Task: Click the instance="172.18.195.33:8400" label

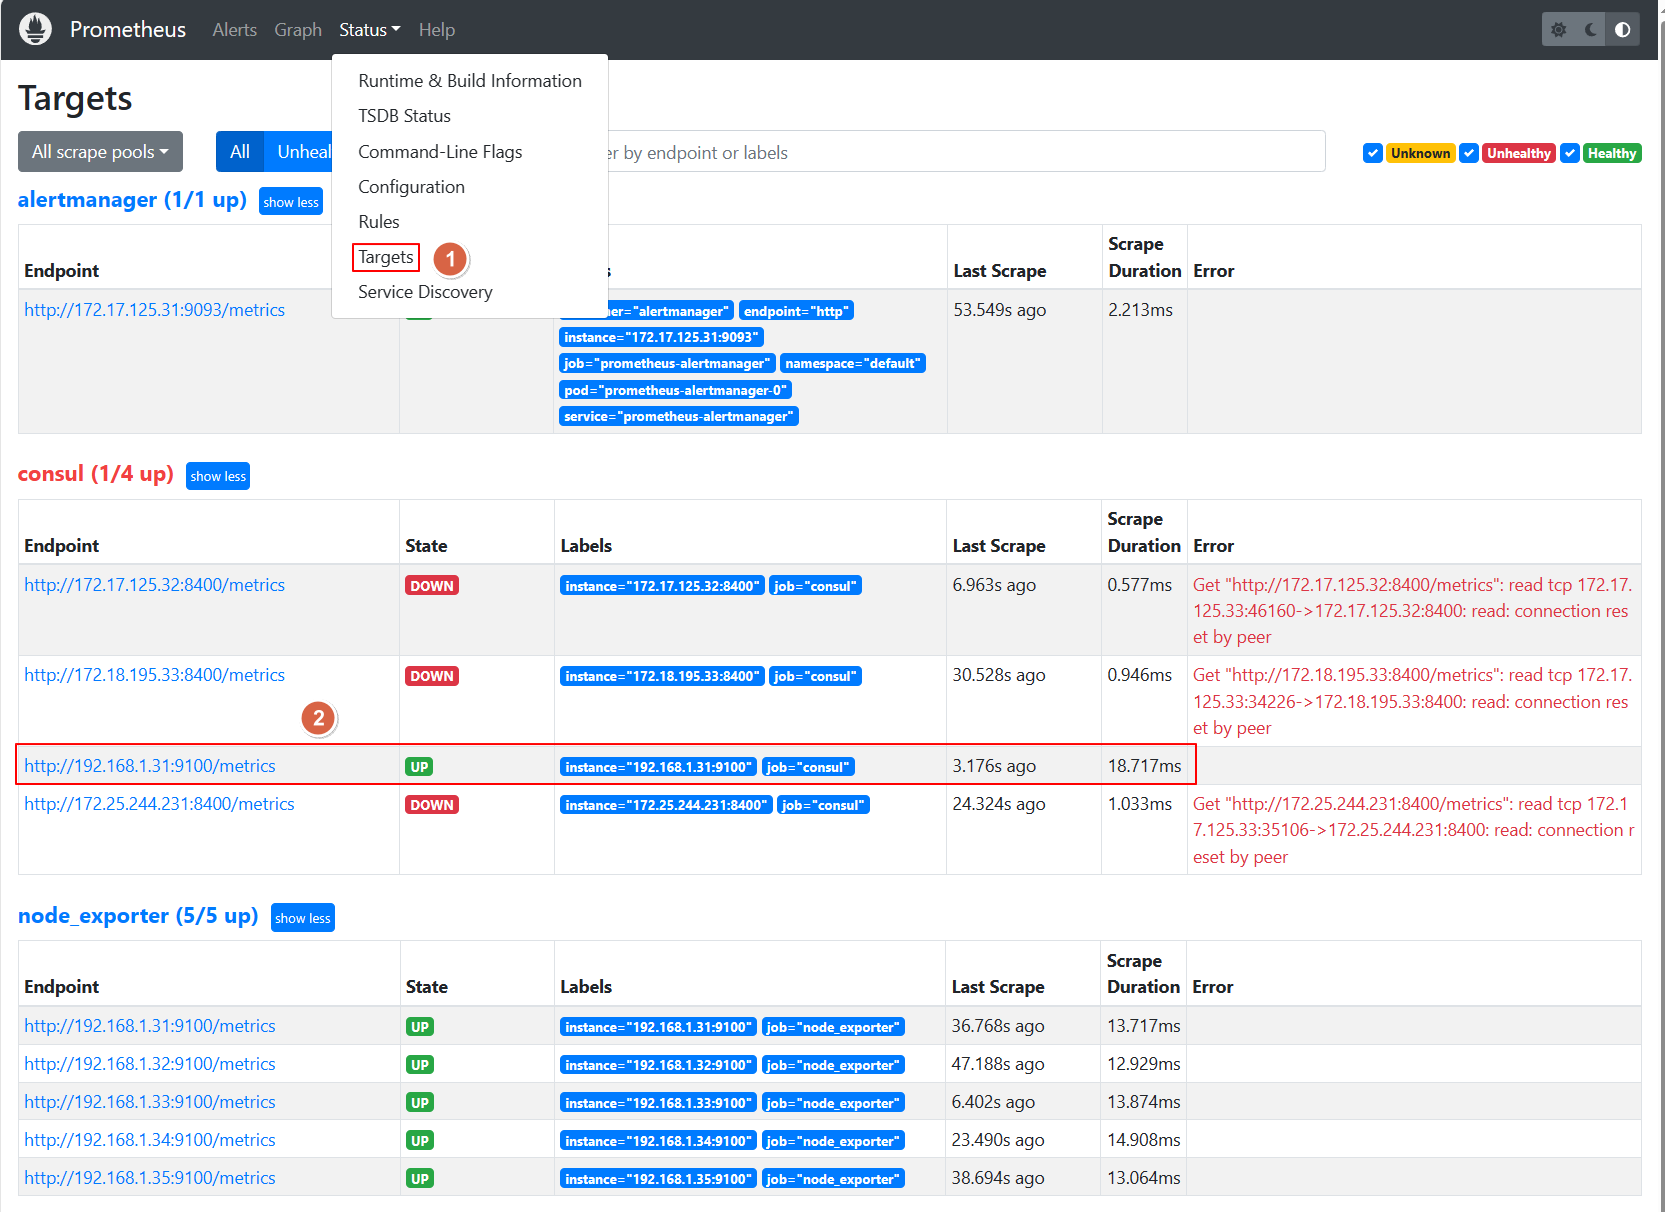Action: (662, 676)
